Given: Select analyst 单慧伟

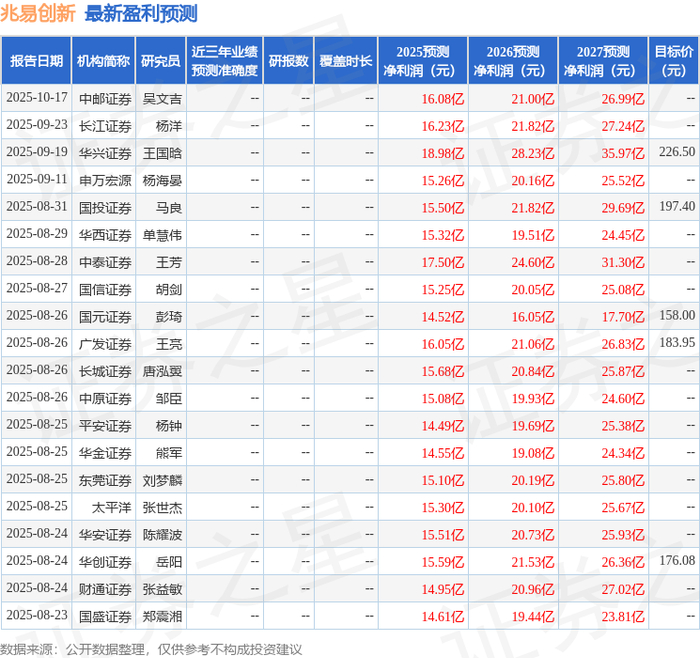Looking at the screenshot, I should click(x=162, y=235).
